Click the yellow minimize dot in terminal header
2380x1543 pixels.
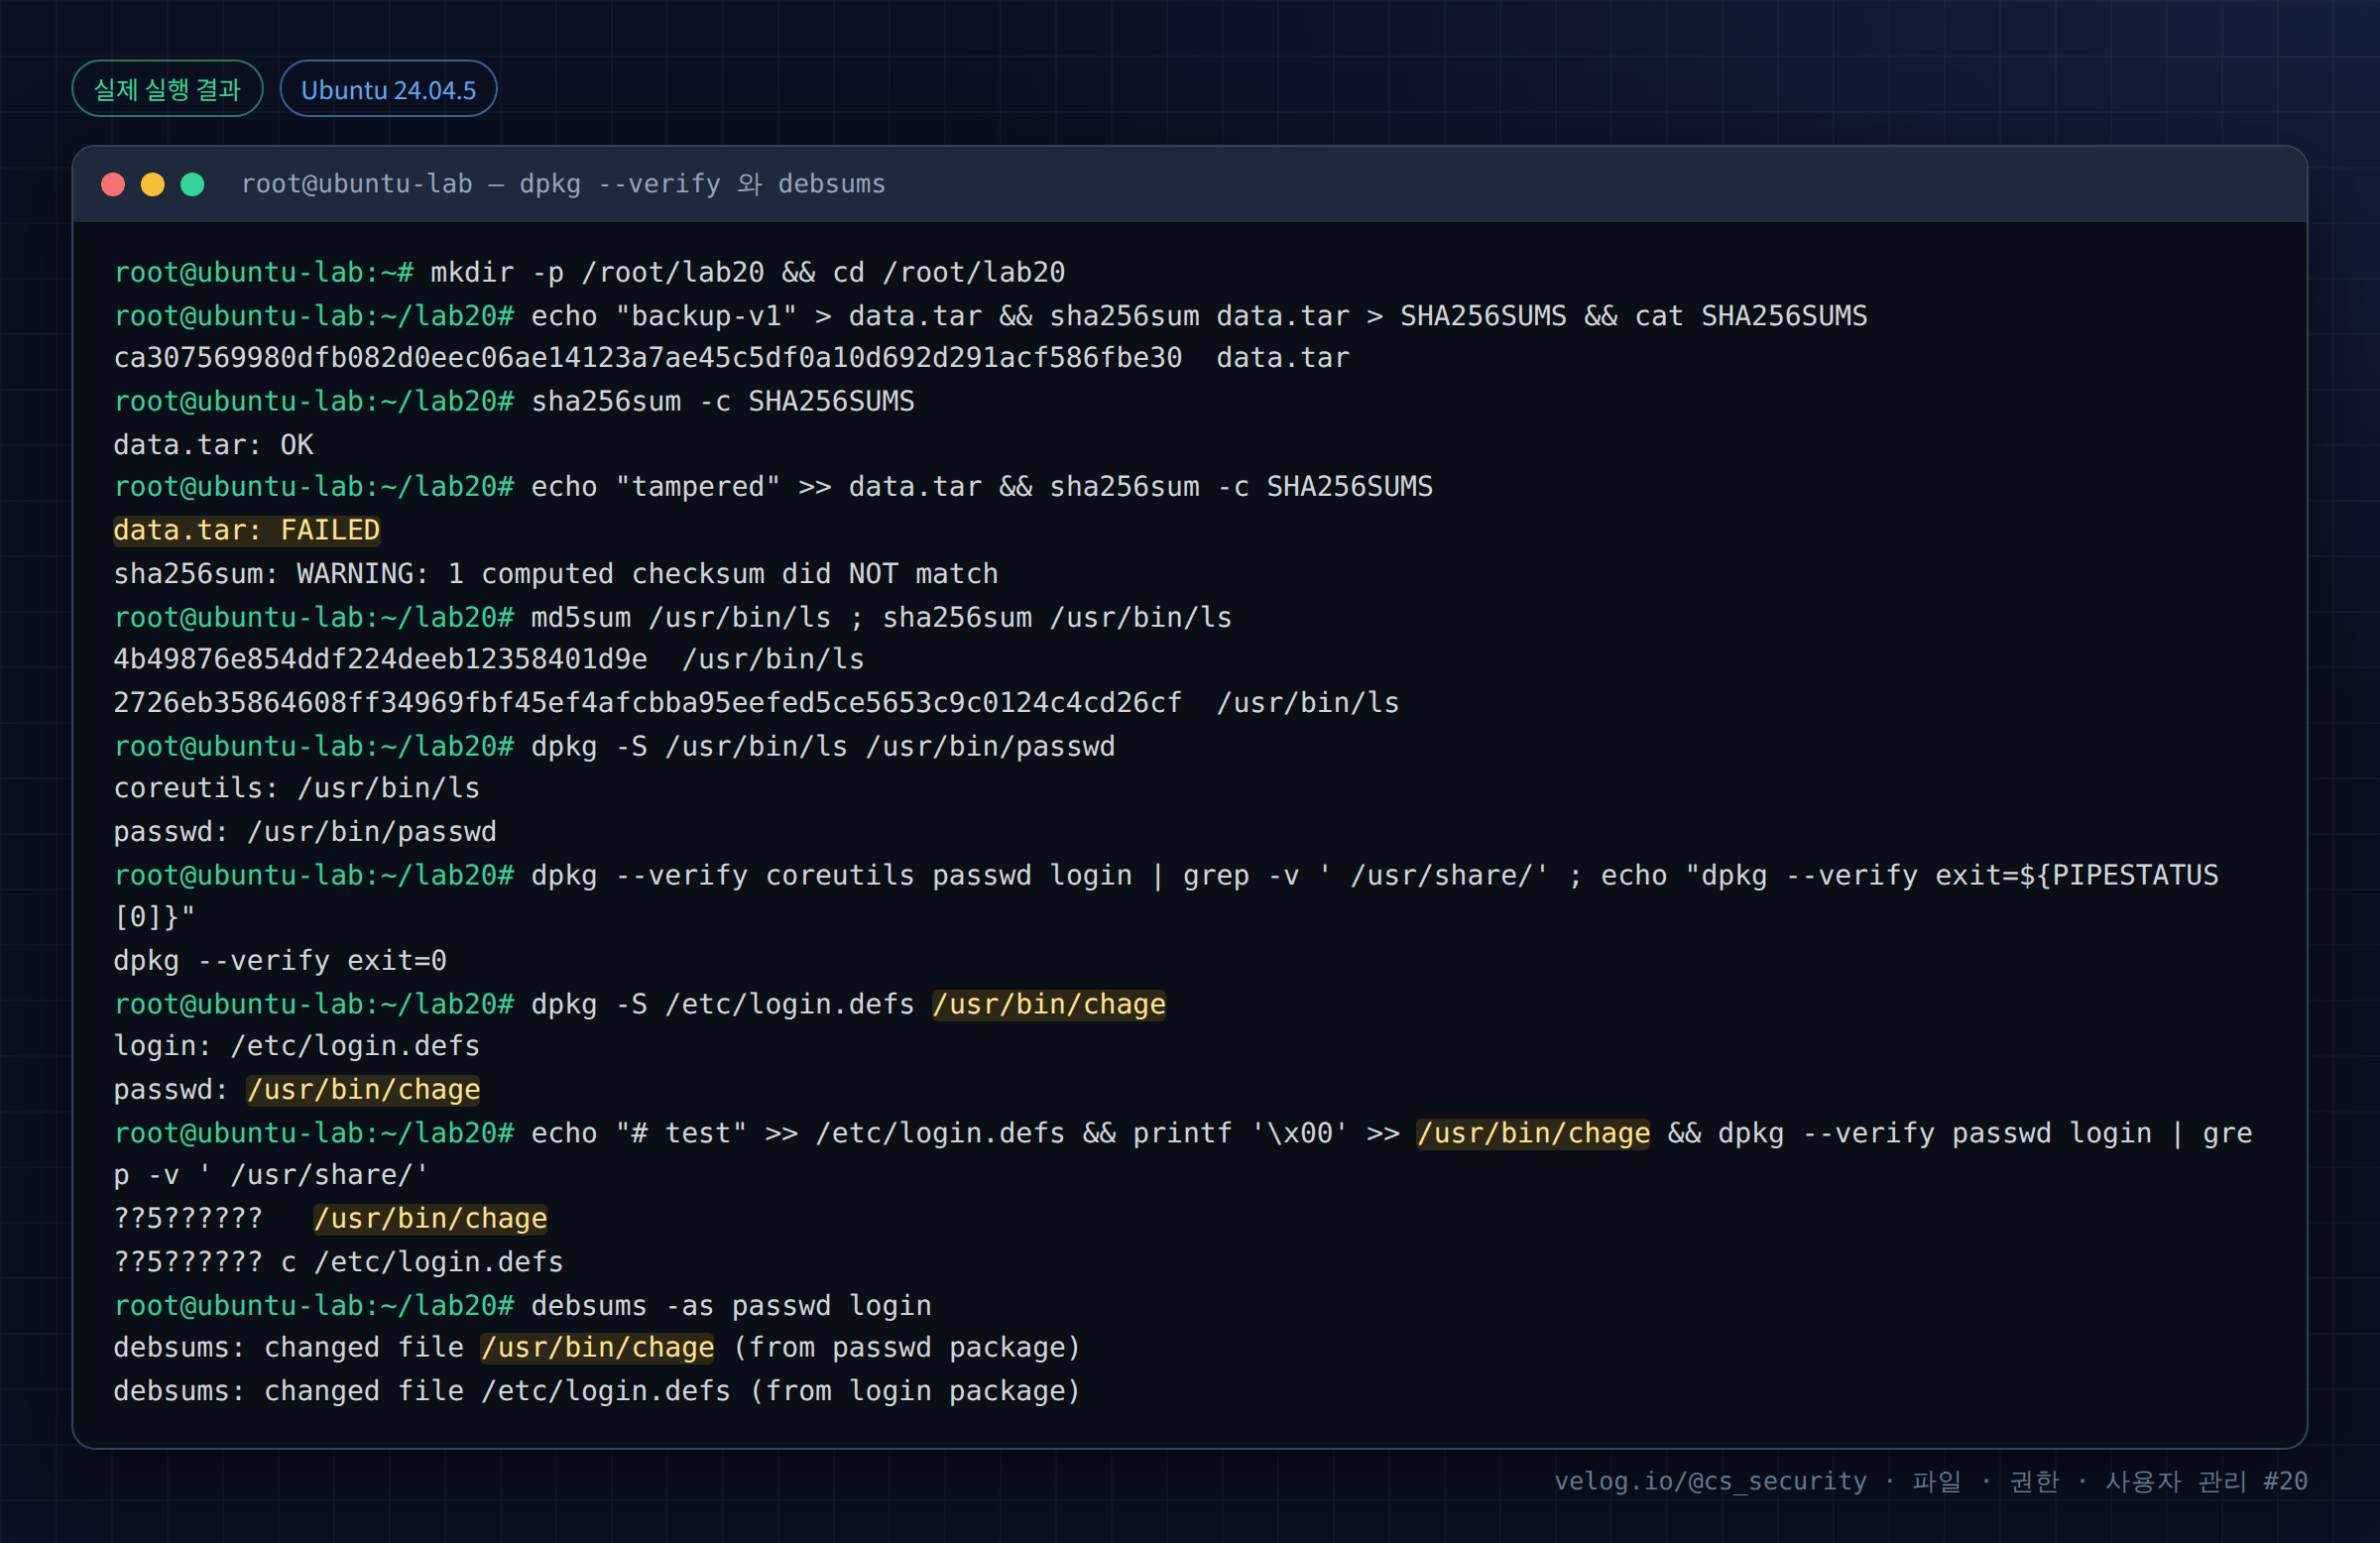(x=153, y=185)
